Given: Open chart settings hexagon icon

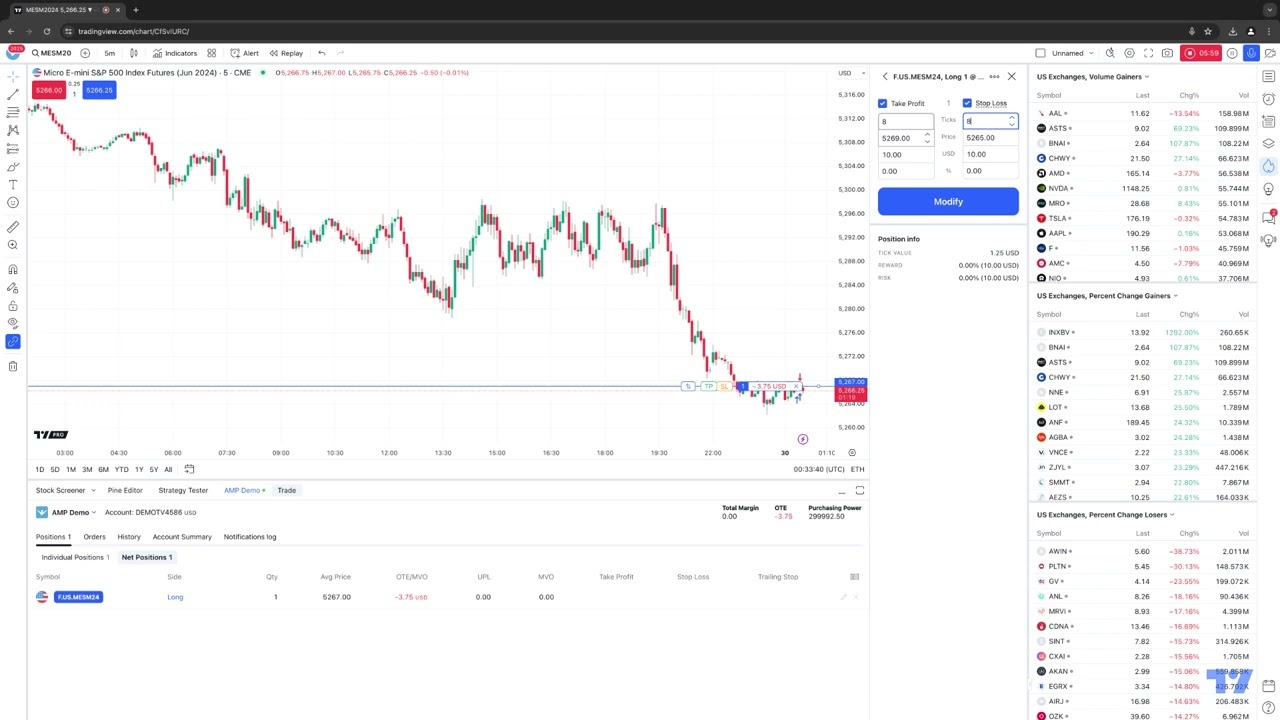Looking at the screenshot, I should tap(1129, 53).
